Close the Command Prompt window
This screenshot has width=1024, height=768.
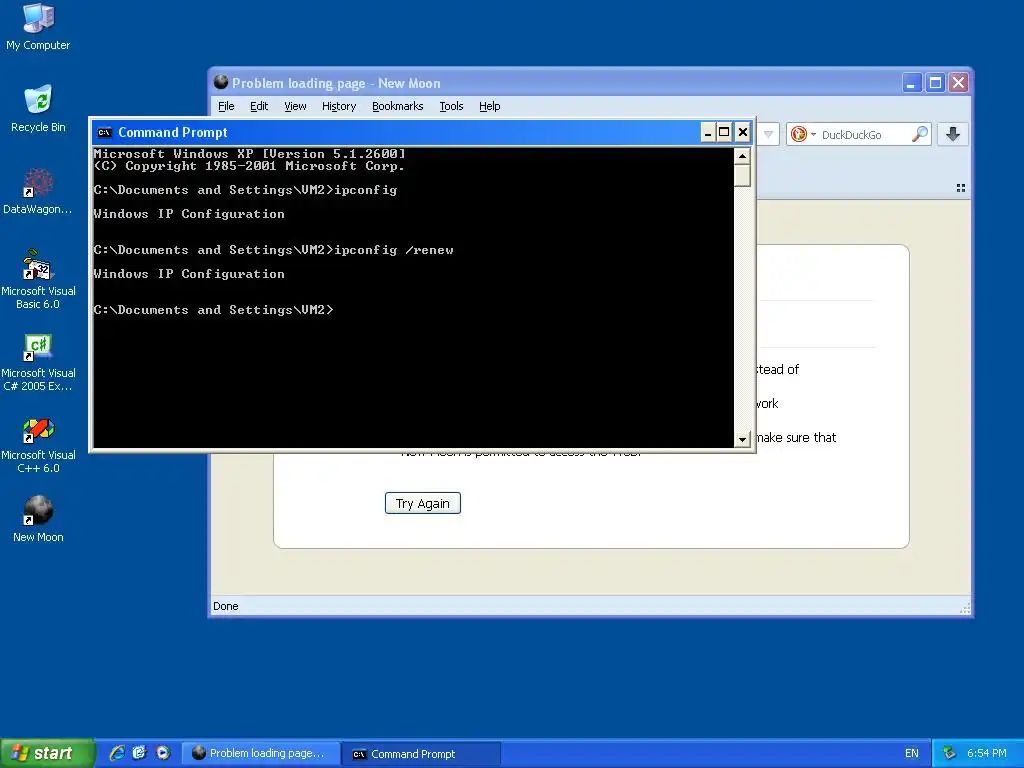743,133
